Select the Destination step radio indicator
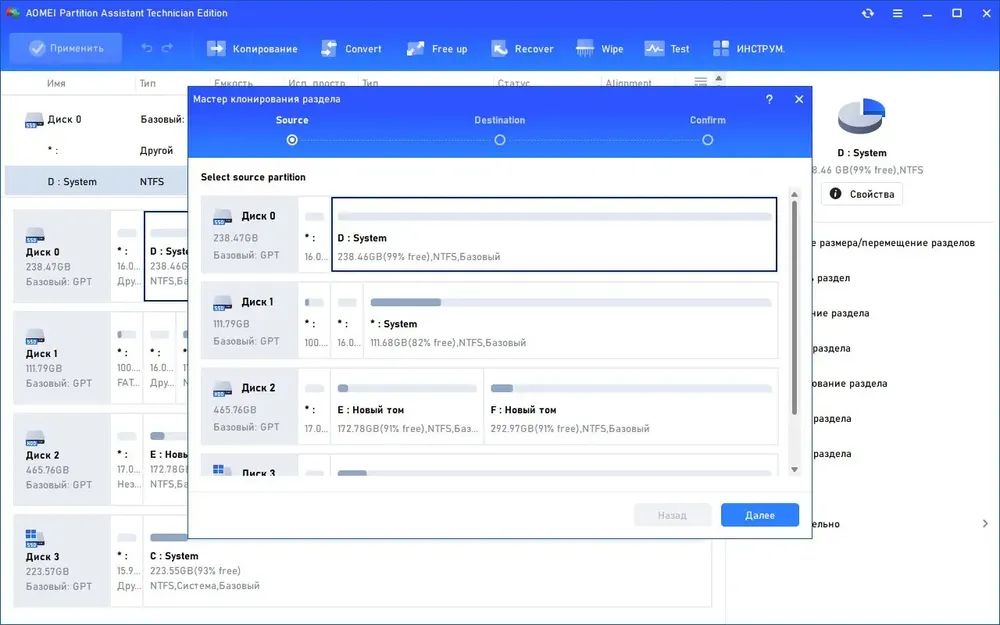 click(x=500, y=140)
